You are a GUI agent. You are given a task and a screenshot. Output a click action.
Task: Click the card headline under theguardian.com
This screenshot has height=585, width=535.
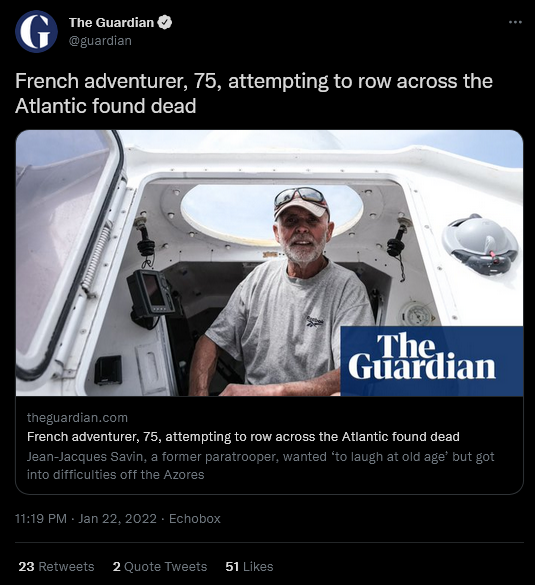(x=243, y=437)
